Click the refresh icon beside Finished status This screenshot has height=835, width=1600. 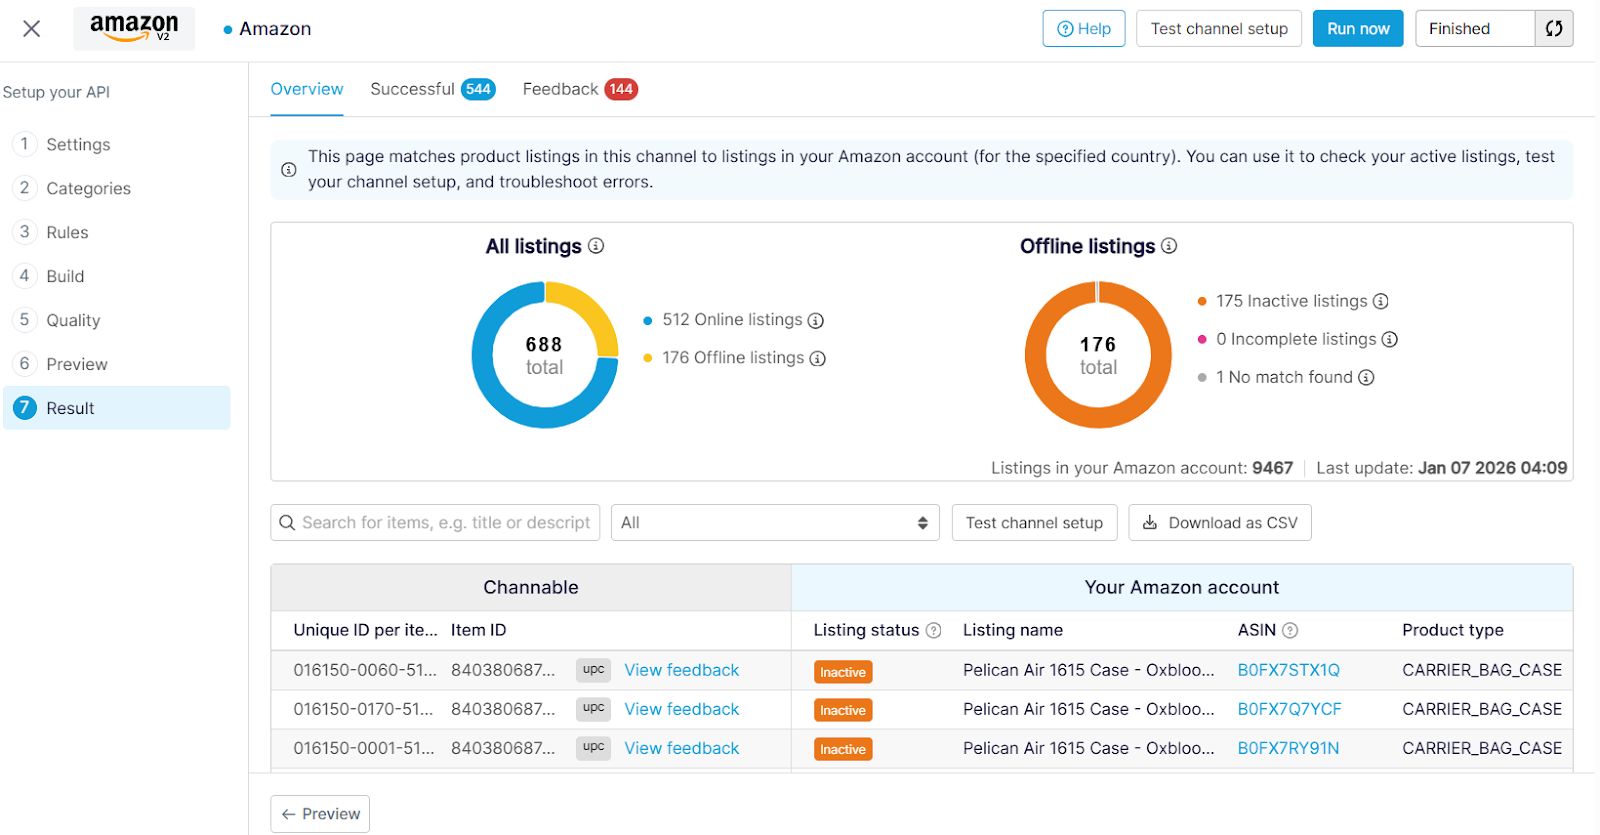[1554, 29]
